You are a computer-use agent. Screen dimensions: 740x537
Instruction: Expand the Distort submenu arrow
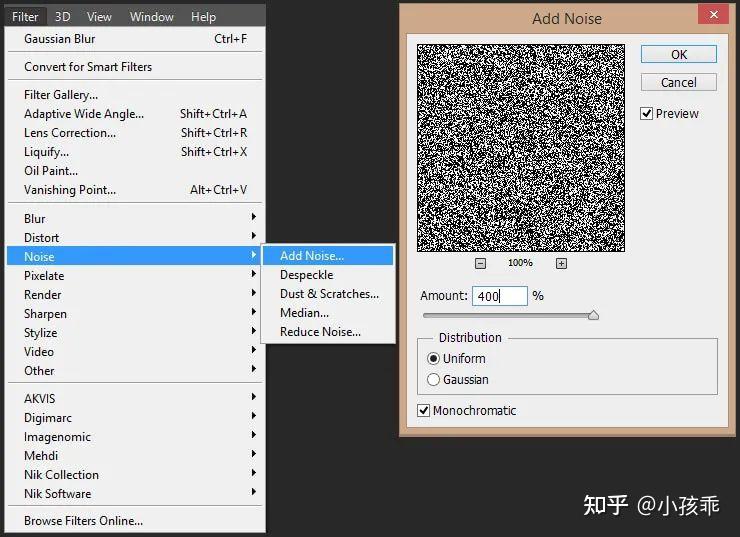[253, 235]
